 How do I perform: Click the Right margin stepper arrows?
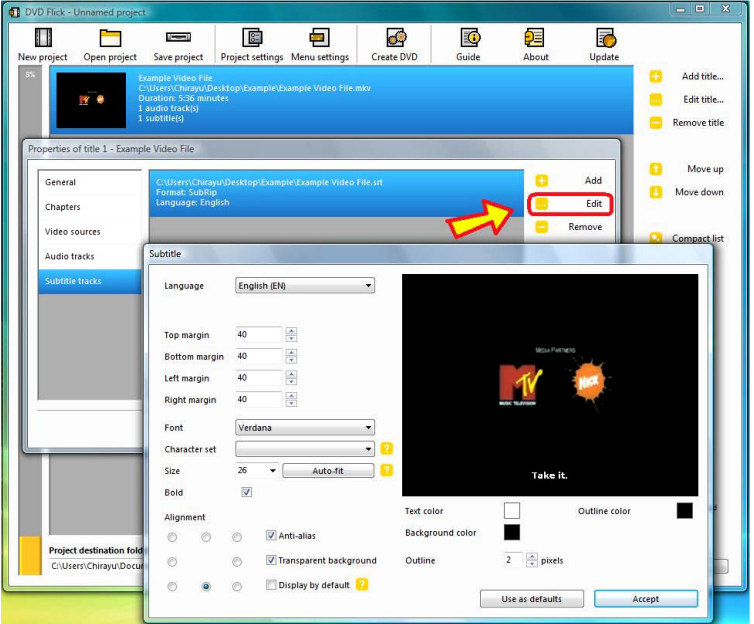click(x=291, y=399)
